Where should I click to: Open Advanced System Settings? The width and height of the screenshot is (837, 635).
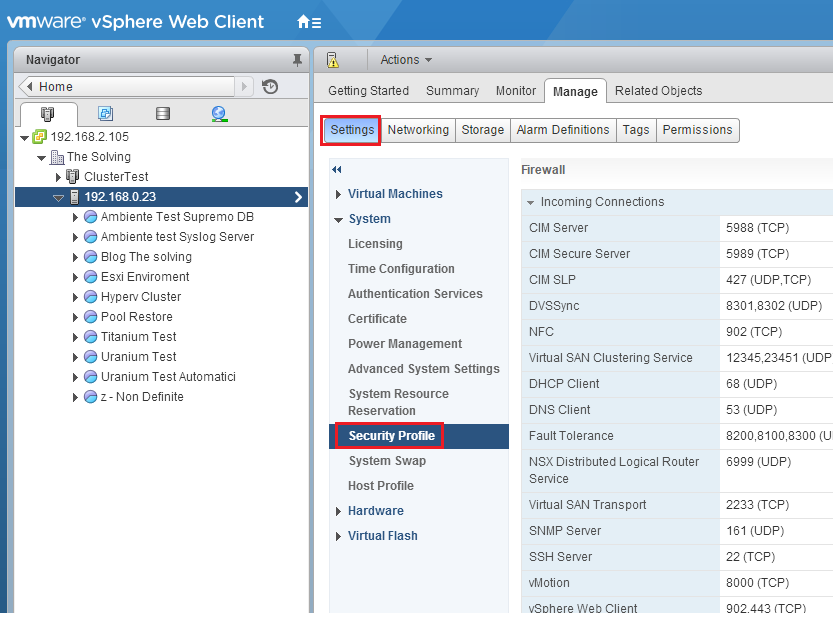click(x=424, y=369)
